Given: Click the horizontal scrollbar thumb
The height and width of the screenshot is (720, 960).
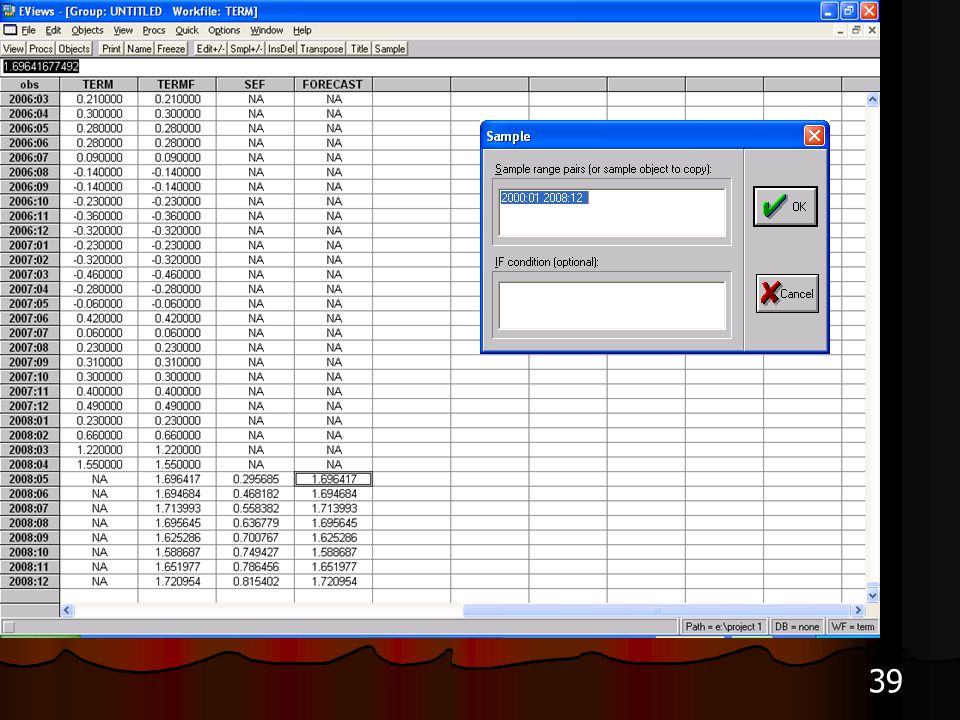Looking at the screenshot, I should click(x=656, y=610).
